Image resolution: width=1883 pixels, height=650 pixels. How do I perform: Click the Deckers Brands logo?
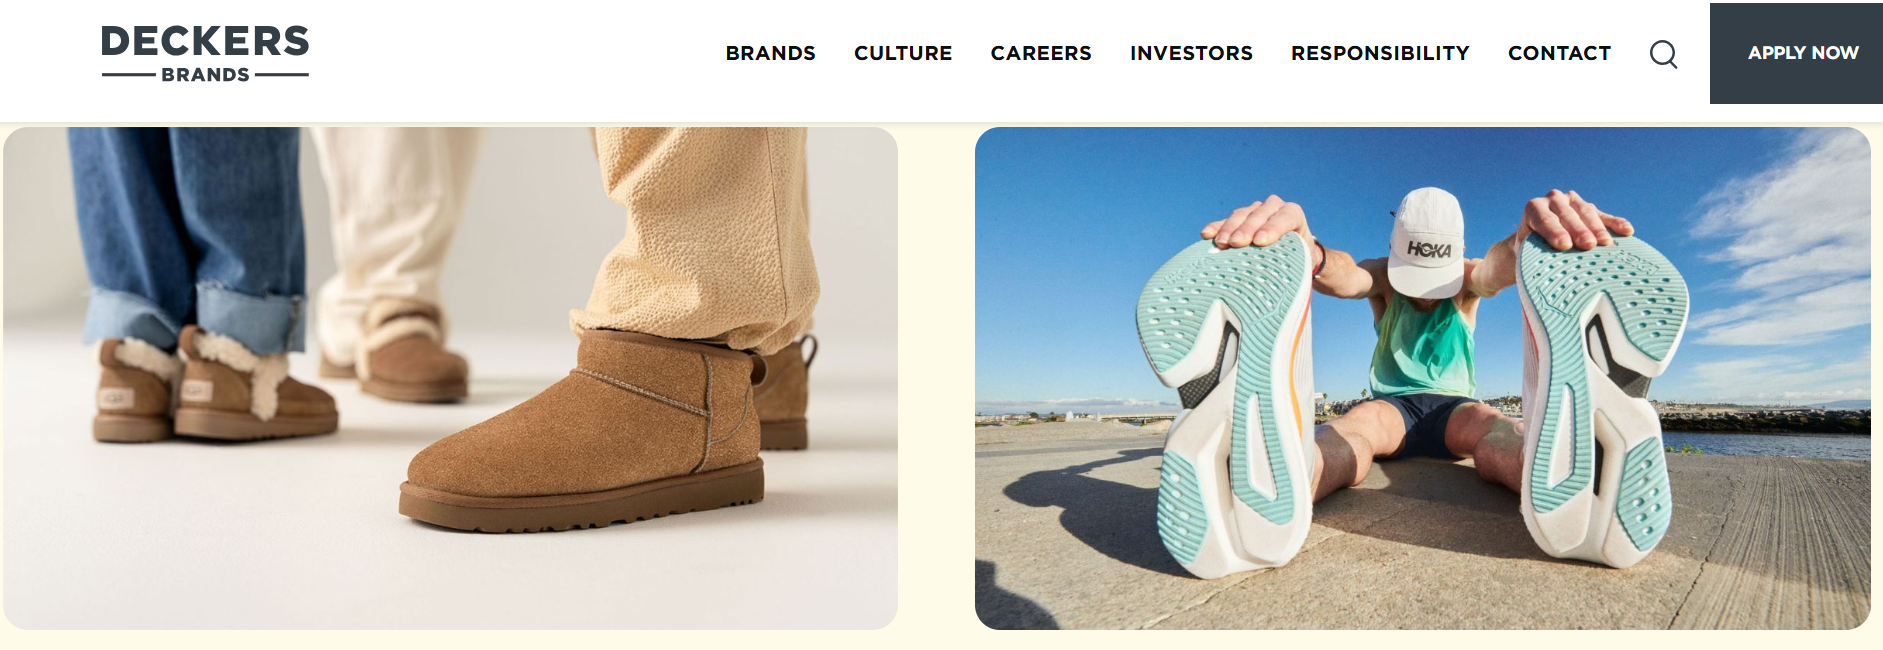[205, 54]
